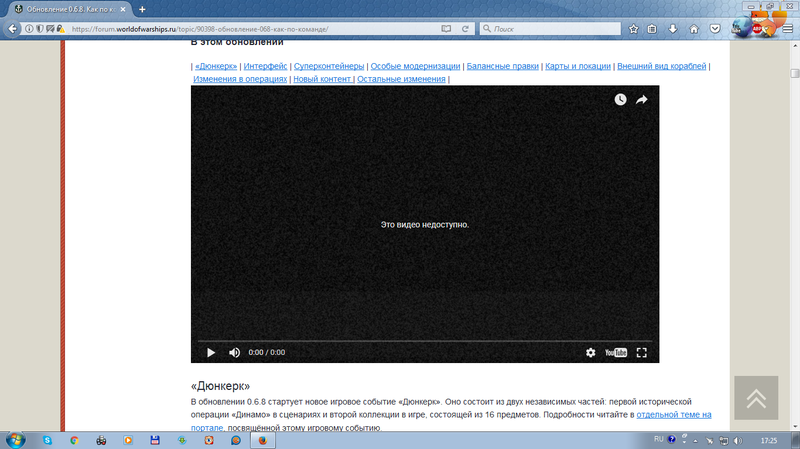
Task: Open the Особые модернизации link
Action: (415, 66)
